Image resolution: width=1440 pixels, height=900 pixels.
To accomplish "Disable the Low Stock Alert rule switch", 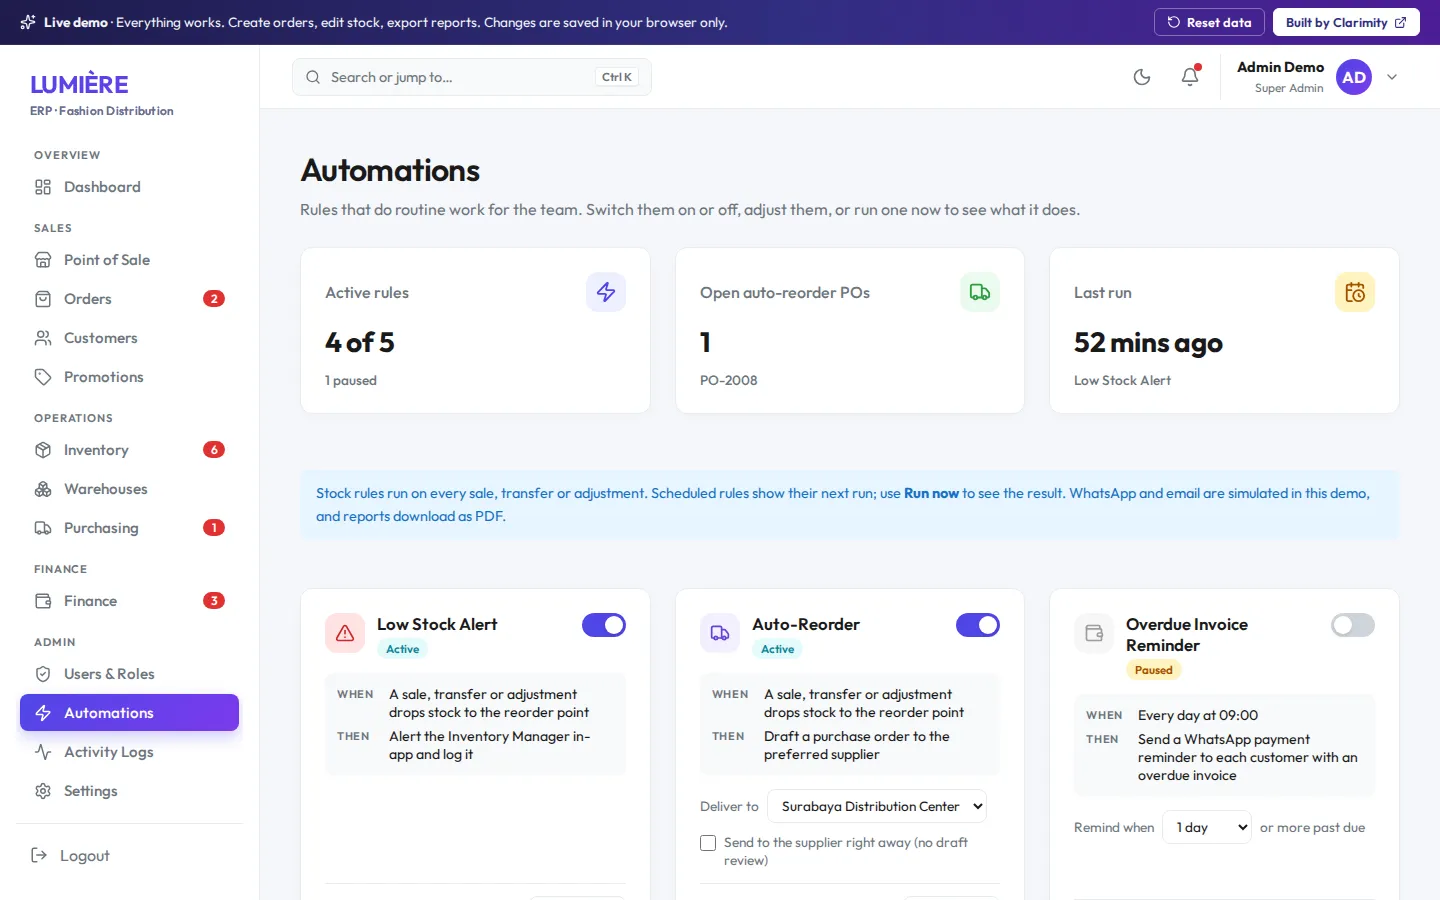I will point(604,625).
